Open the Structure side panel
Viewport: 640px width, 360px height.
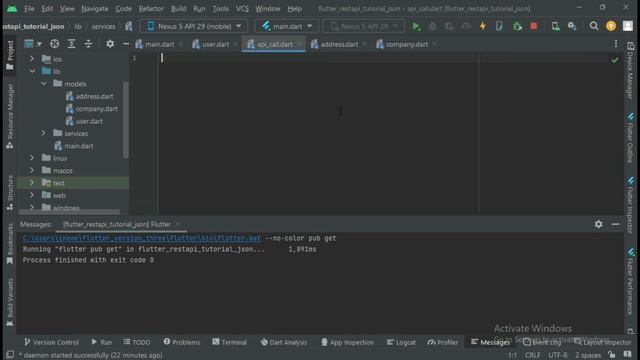tap(10, 193)
